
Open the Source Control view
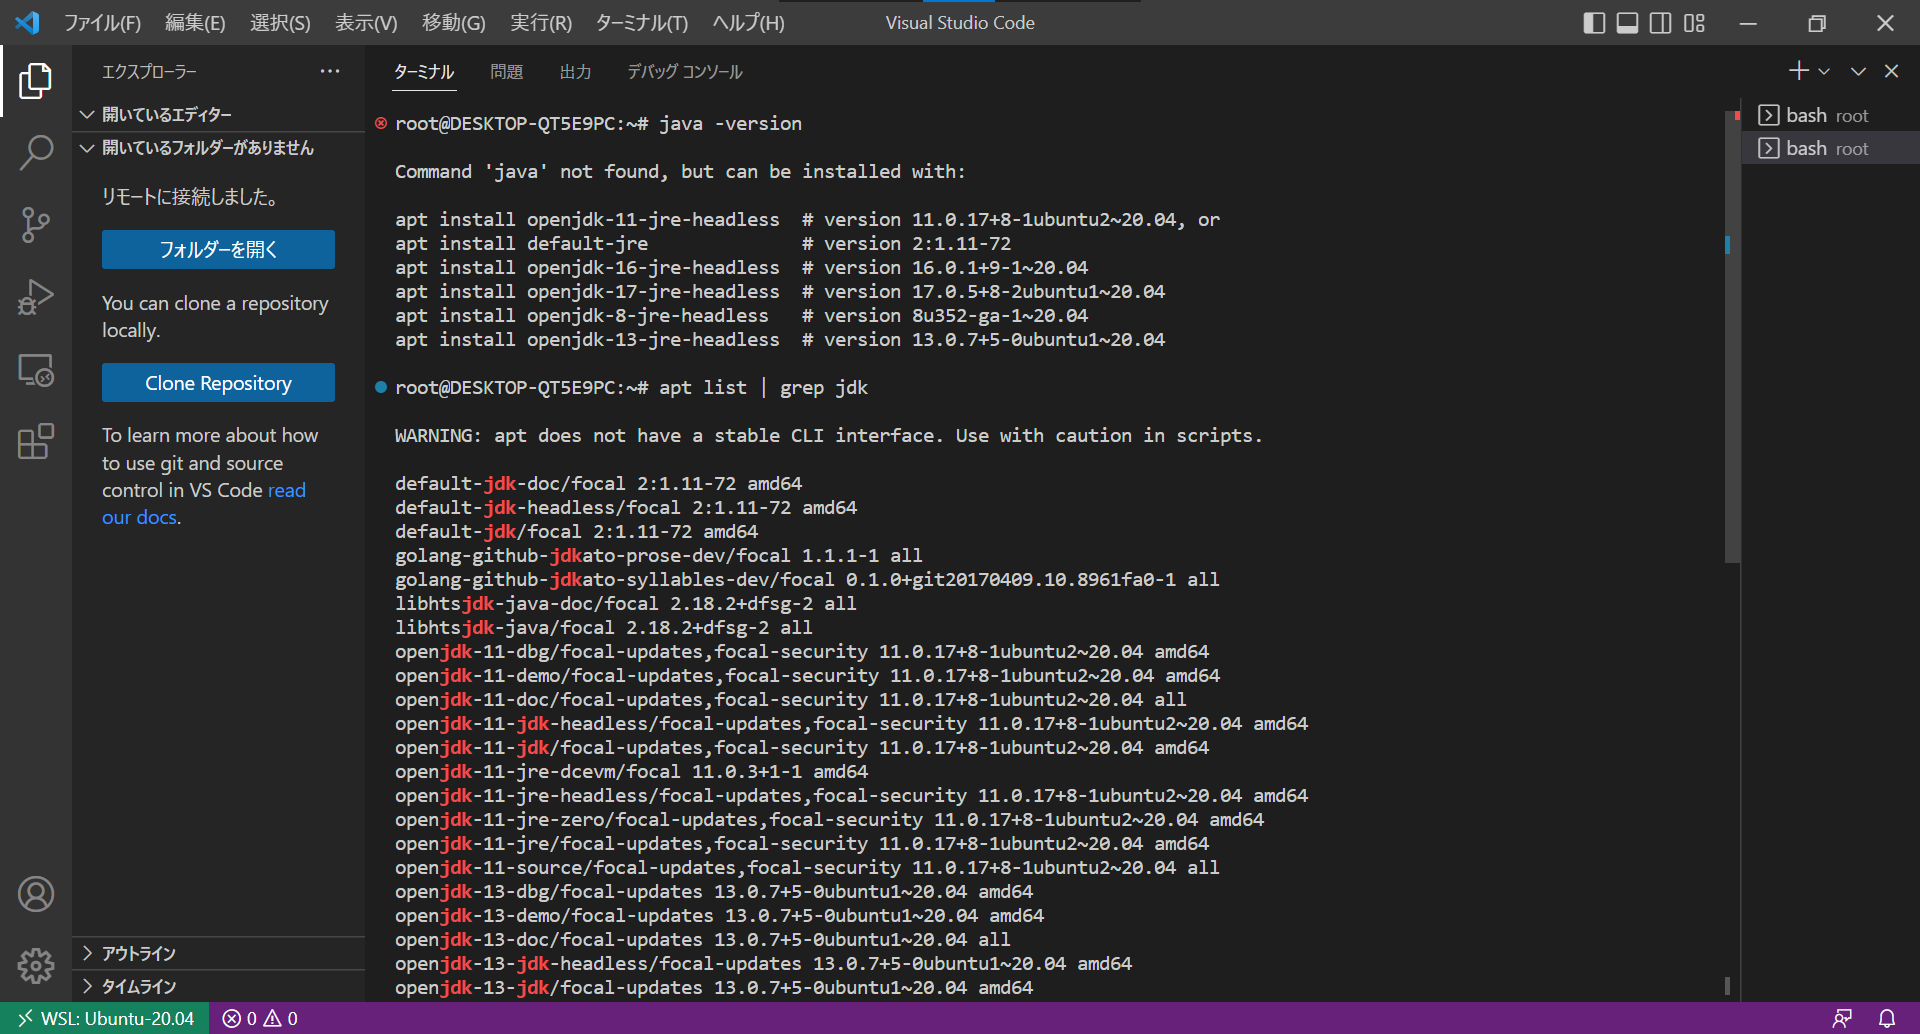(x=35, y=225)
